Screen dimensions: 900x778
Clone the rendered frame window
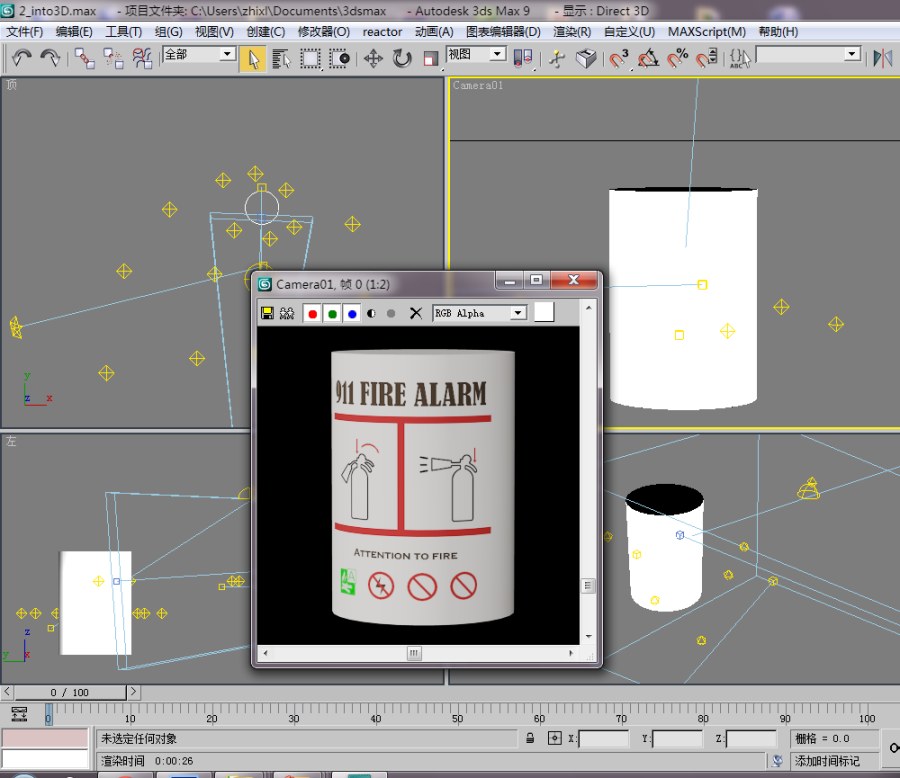click(x=287, y=313)
